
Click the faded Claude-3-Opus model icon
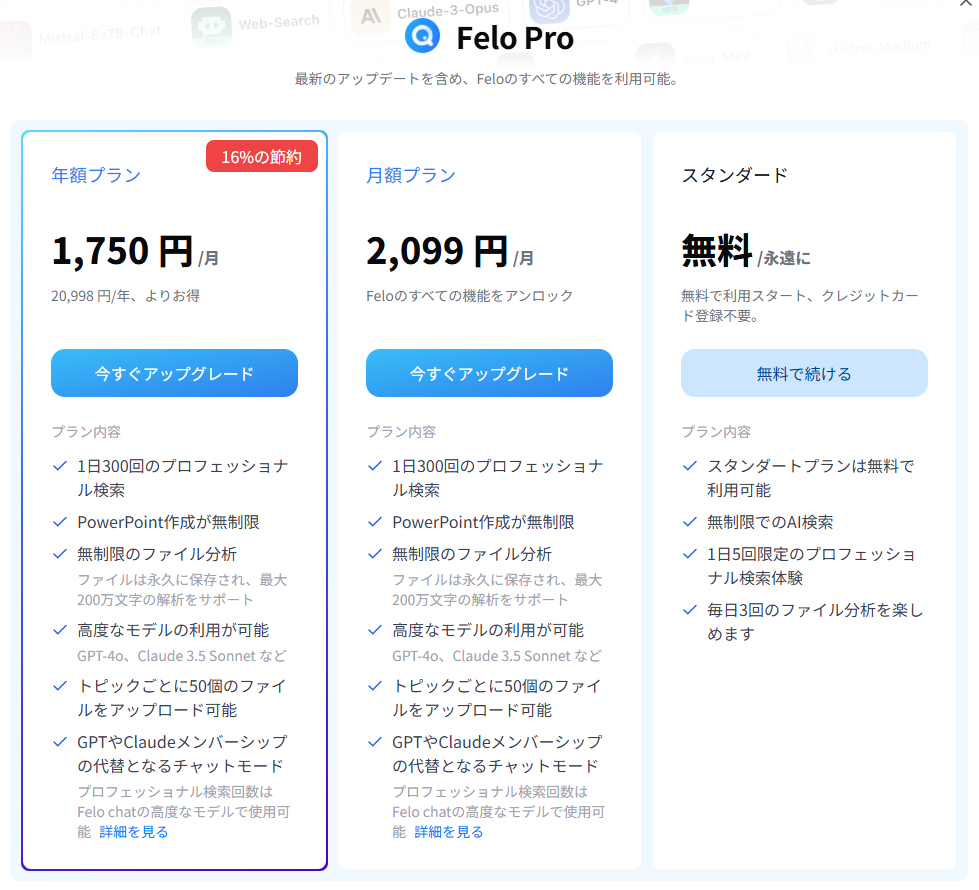370,17
